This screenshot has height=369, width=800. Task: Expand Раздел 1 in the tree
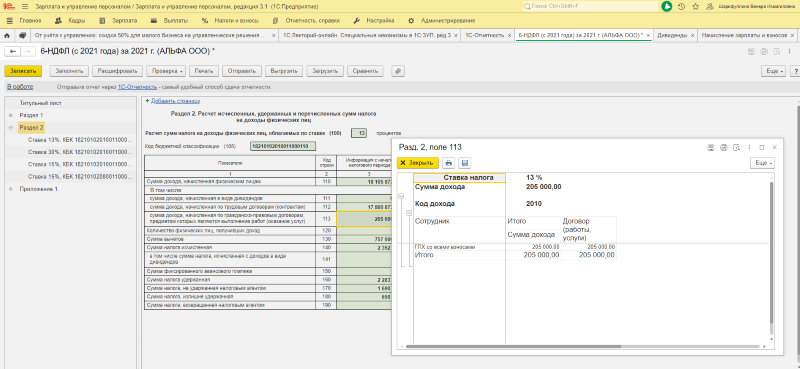pos(11,115)
